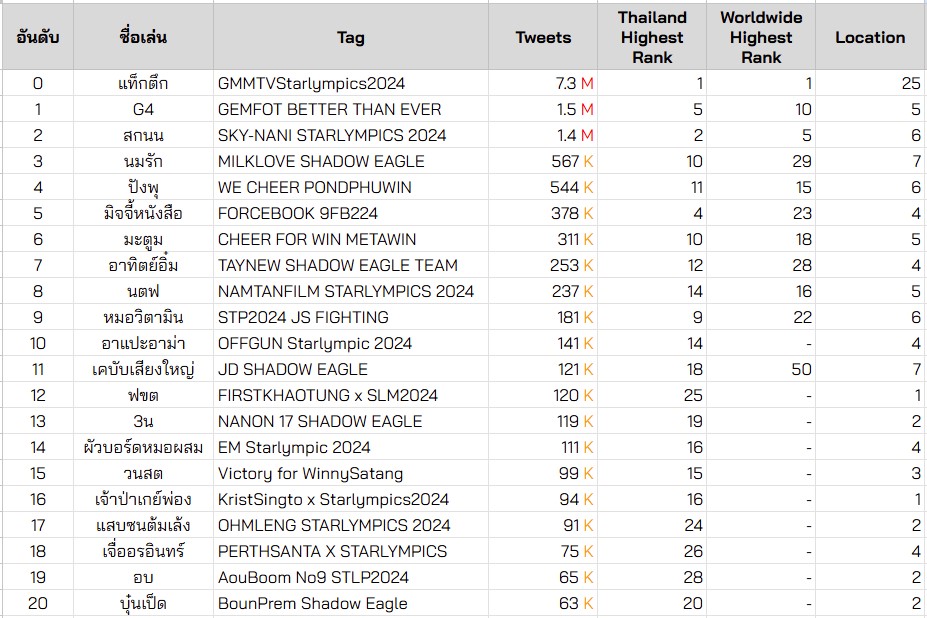The height and width of the screenshot is (618, 927).
Task: Select the 567 K tweets cell
Action: (x=543, y=161)
